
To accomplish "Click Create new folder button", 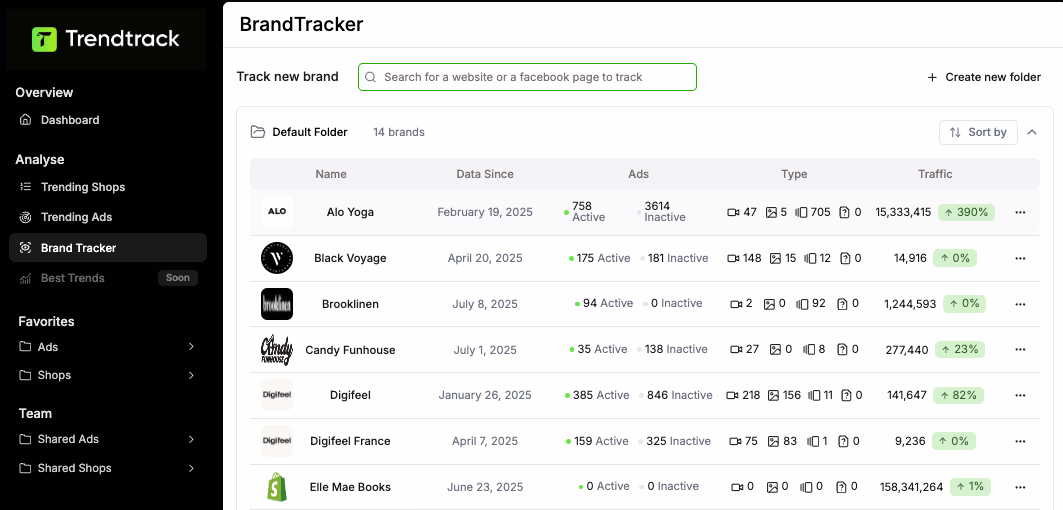I will click(x=984, y=77).
